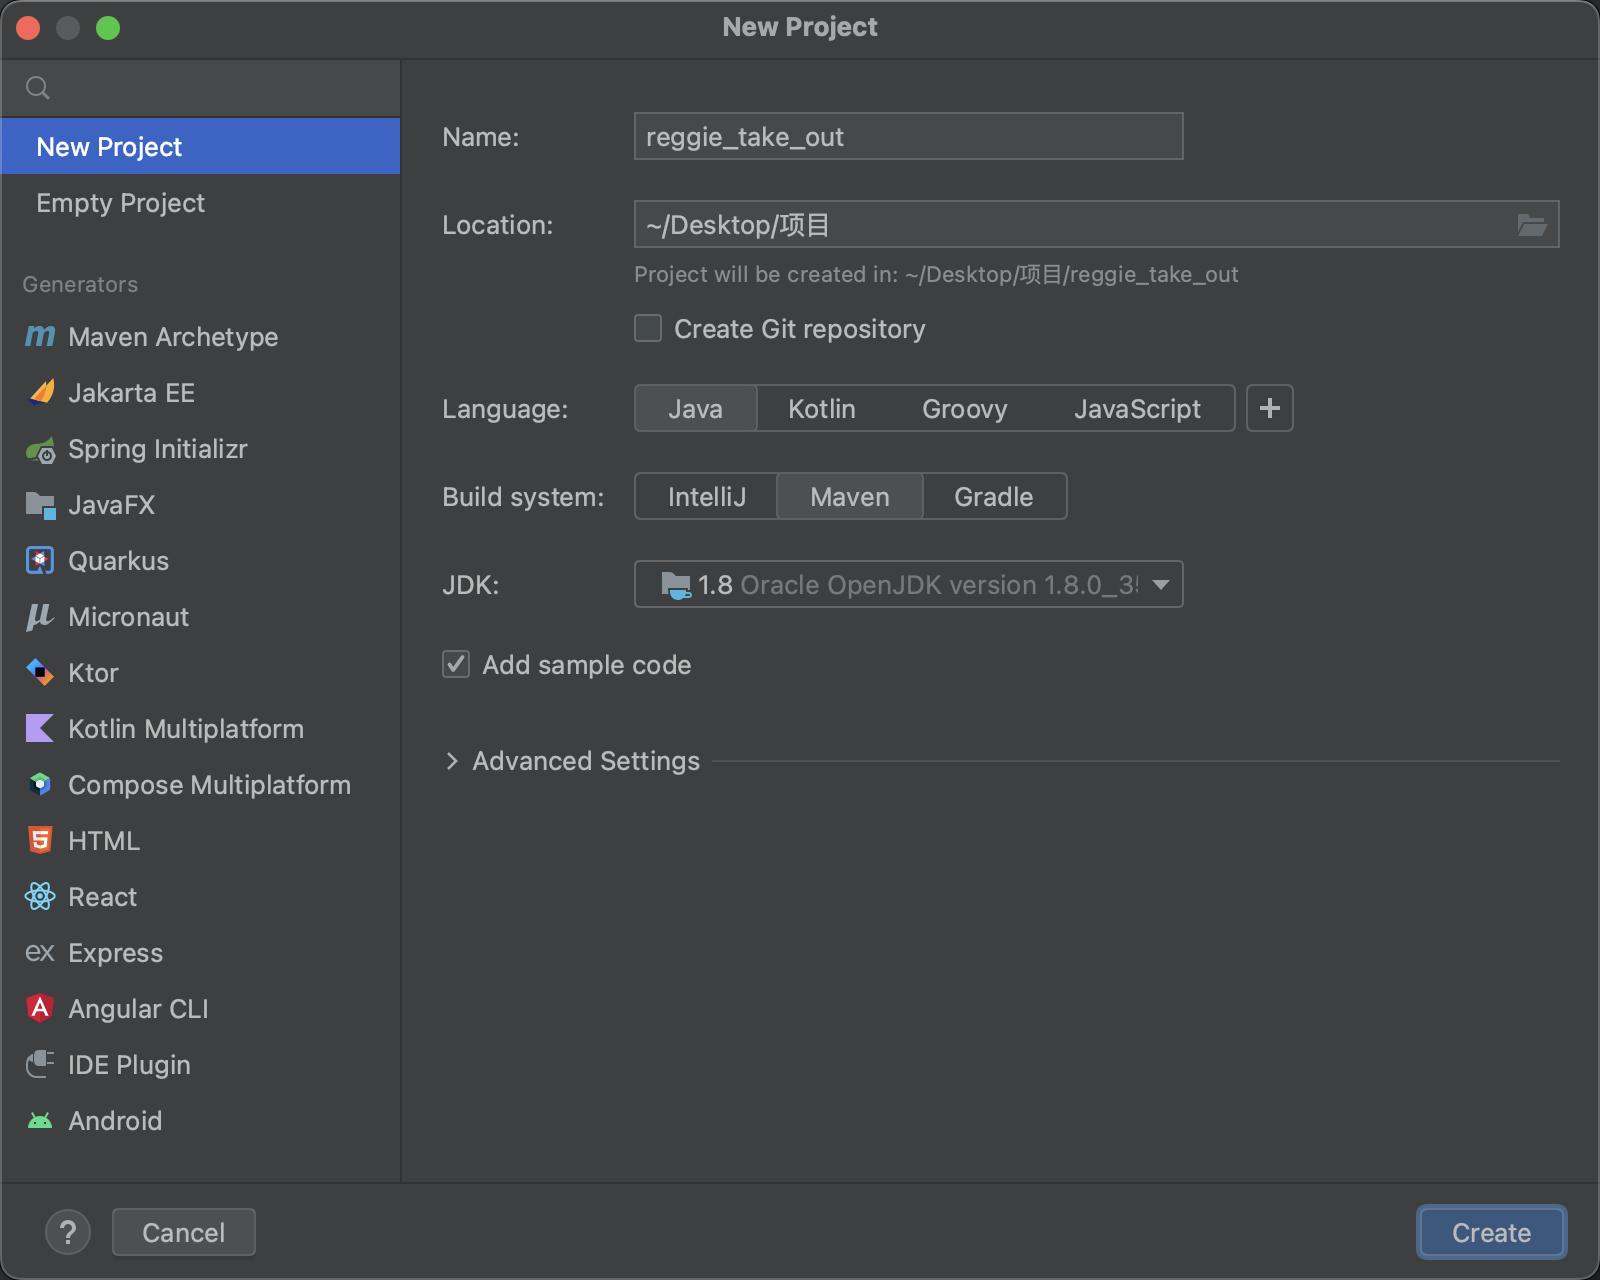Switch build system to Gradle
Viewport: 1600px width, 1280px height.
point(993,497)
